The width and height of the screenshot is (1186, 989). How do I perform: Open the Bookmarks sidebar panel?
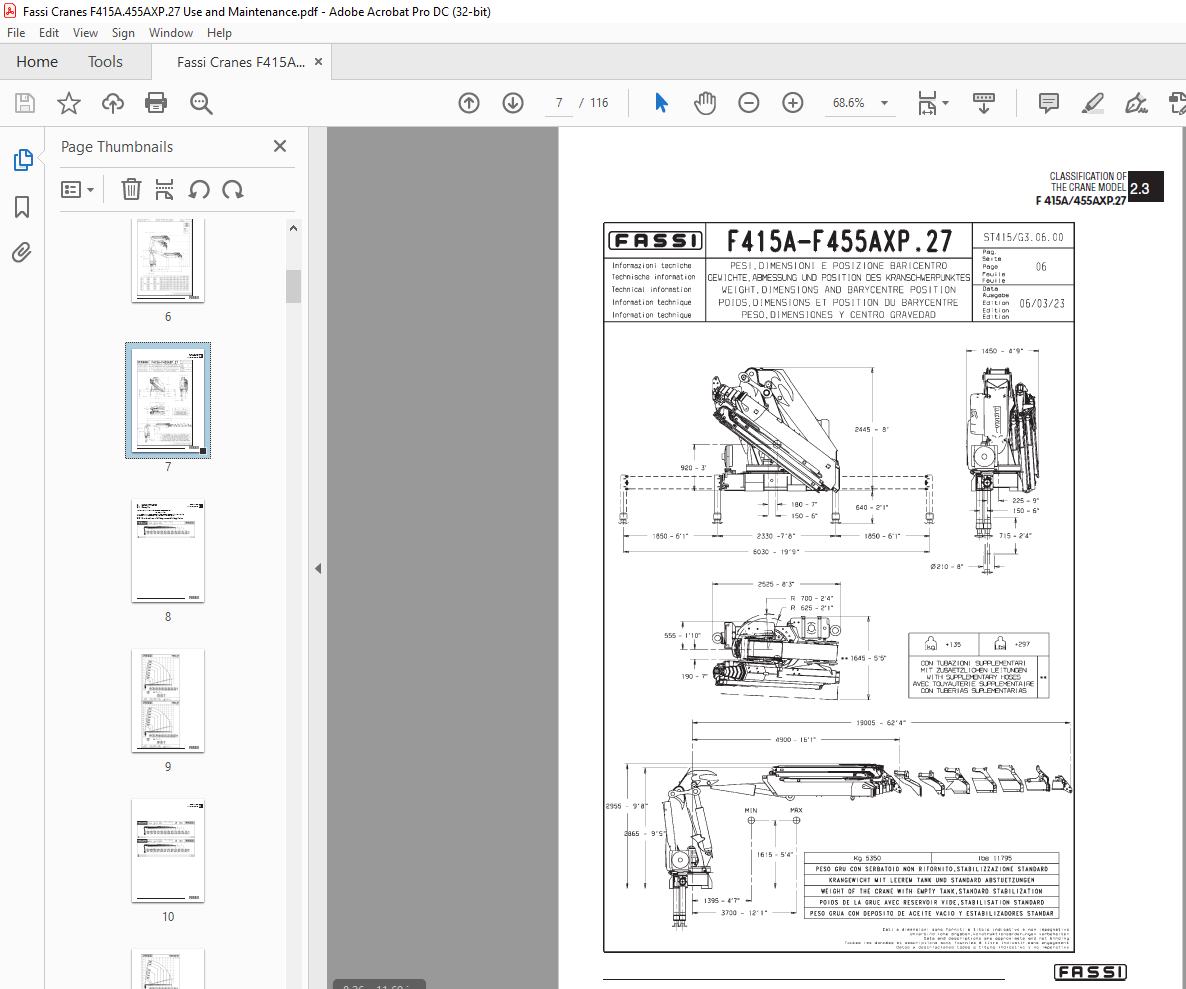click(22, 206)
